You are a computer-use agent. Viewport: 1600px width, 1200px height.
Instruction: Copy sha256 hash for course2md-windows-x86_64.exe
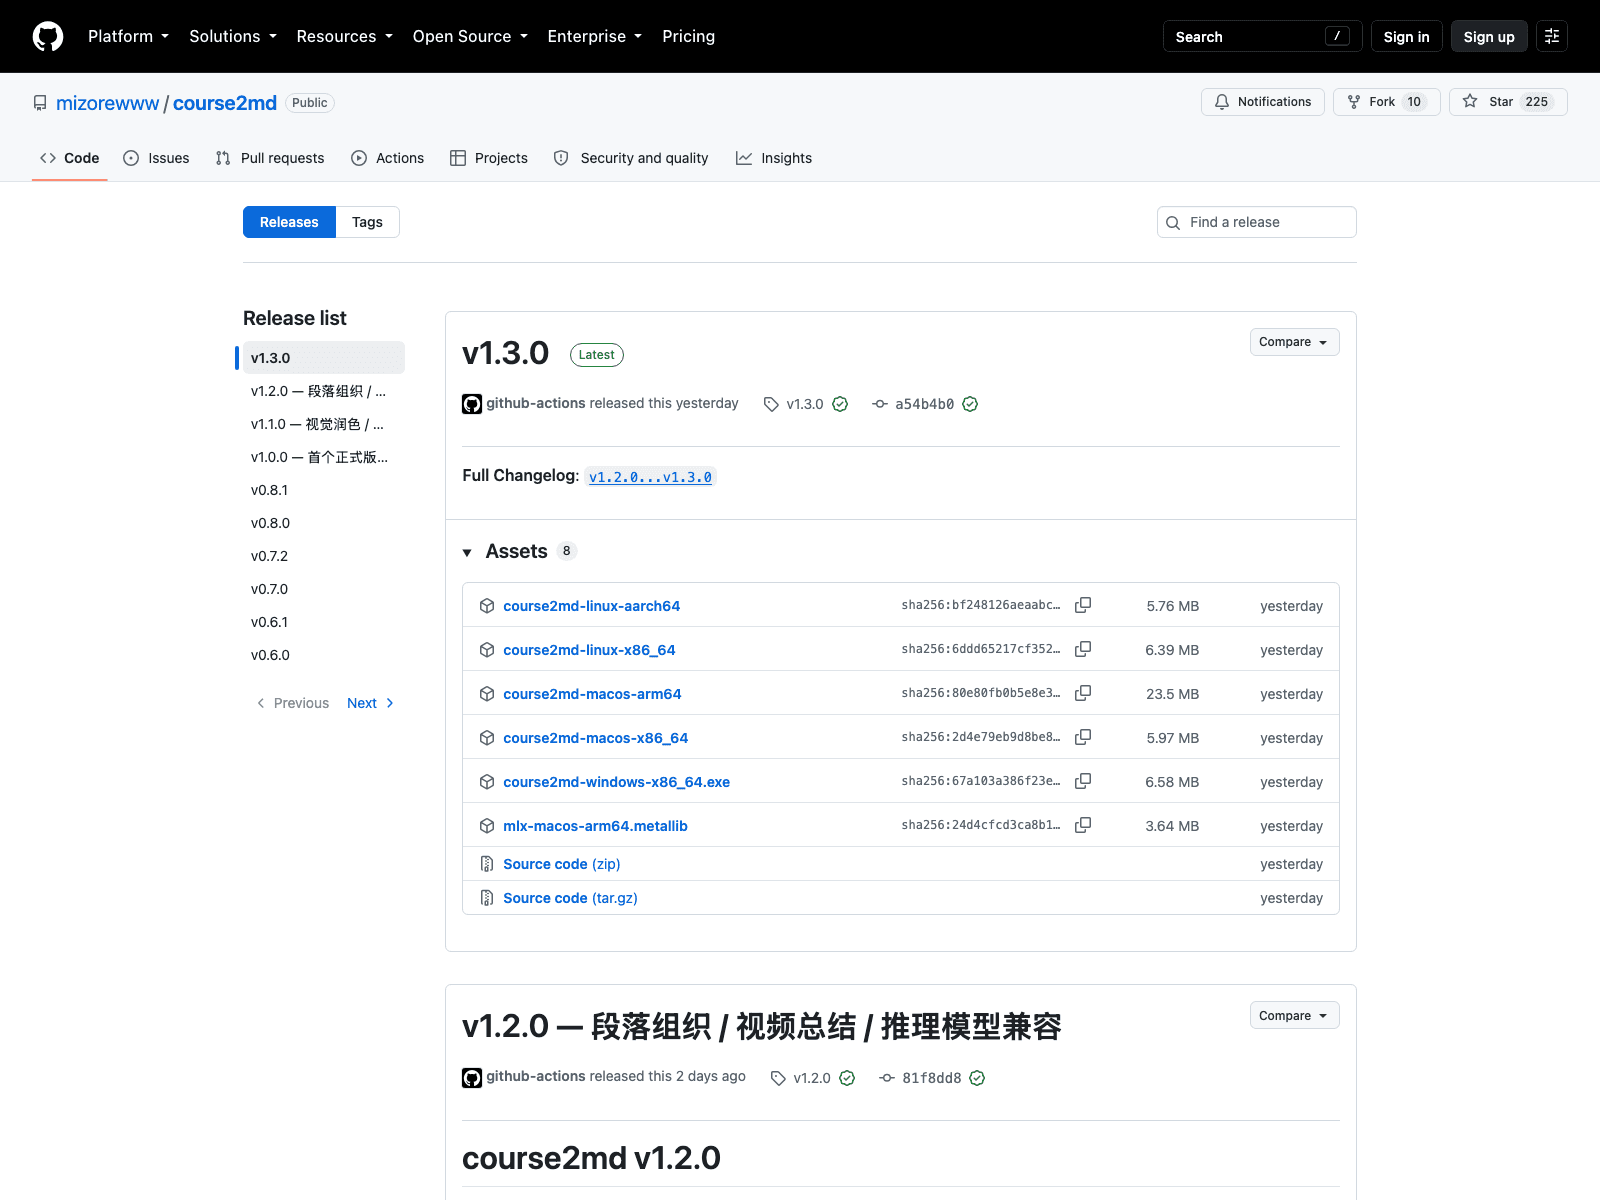click(1083, 781)
